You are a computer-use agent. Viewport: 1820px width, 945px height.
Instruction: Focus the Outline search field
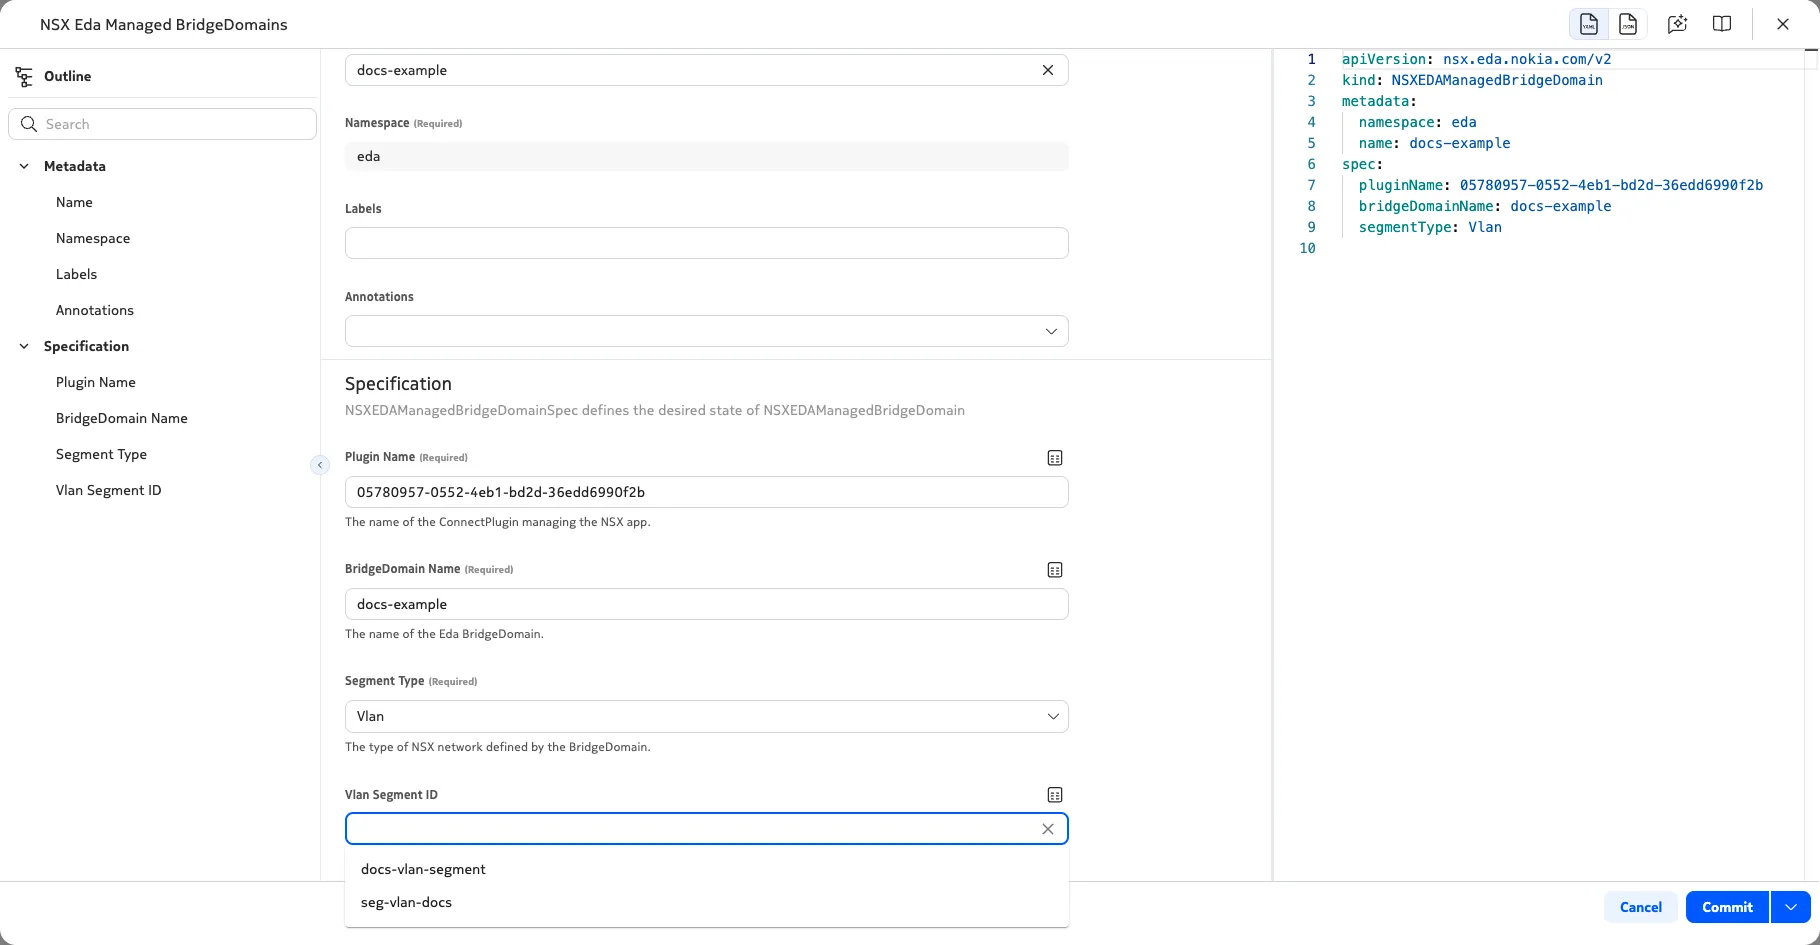click(x=163, y=124)
